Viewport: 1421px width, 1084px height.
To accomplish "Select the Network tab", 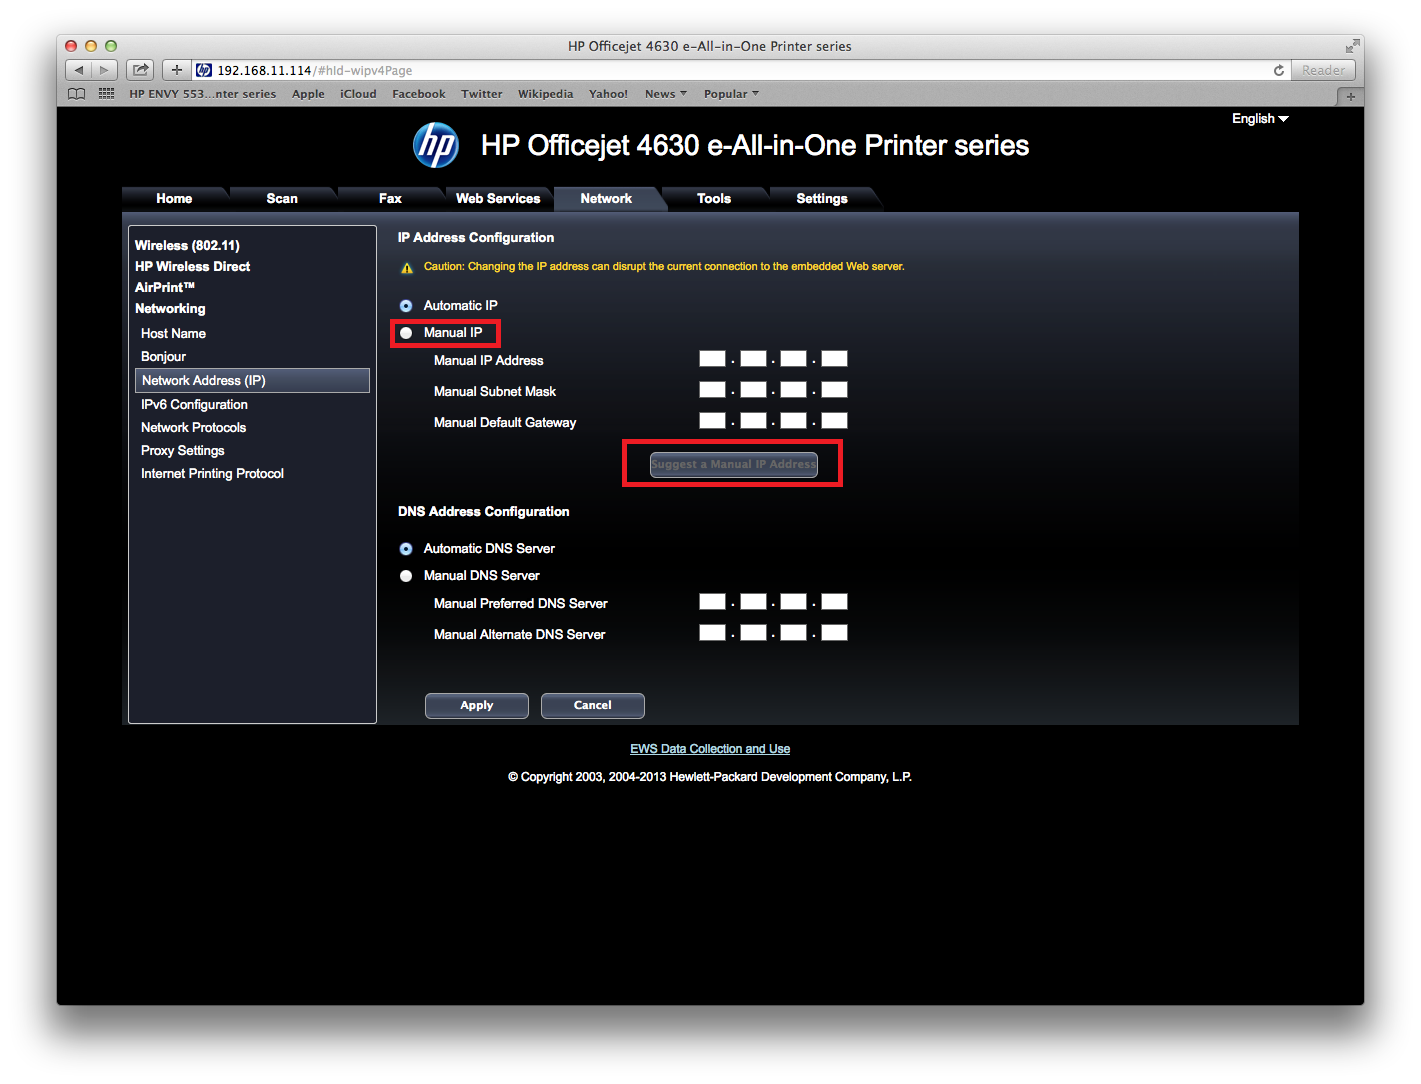I will [606, 199].
